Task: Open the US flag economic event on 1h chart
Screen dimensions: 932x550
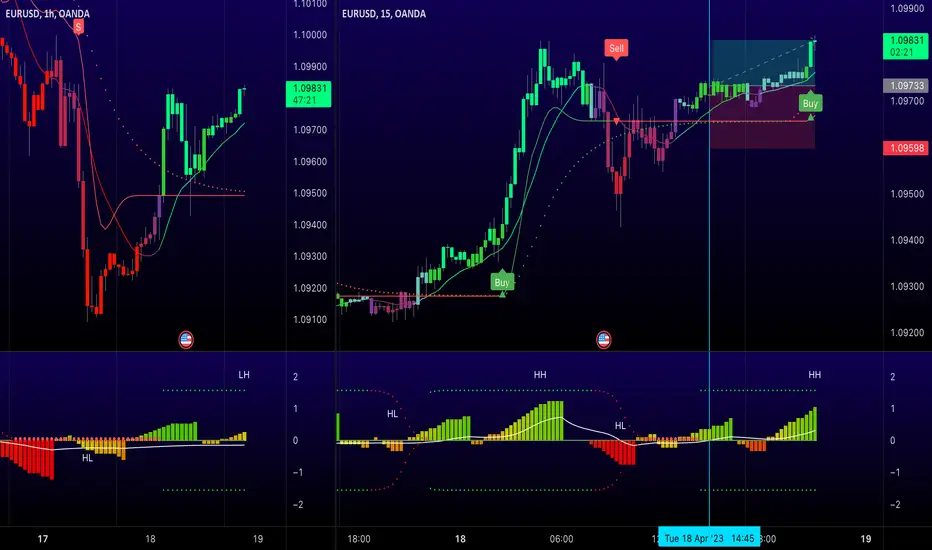Action: [186, 340]
